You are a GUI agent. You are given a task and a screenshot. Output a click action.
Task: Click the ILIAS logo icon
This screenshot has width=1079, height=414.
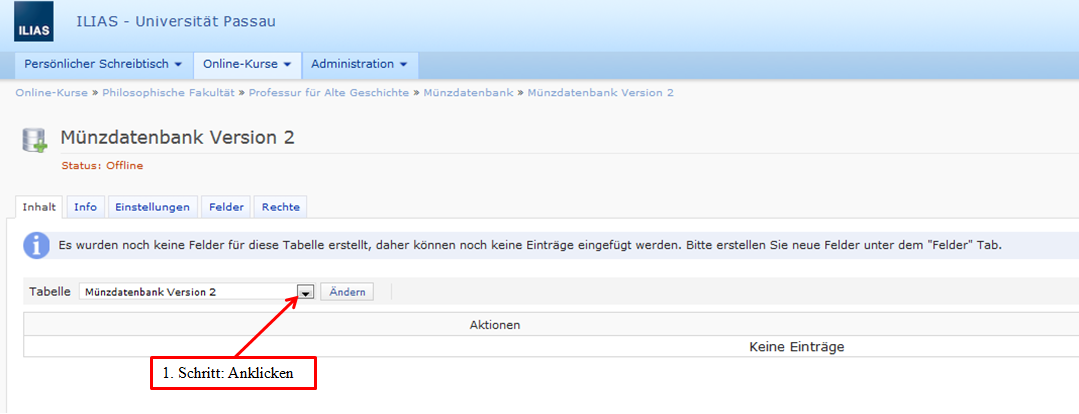pos(33,23)
